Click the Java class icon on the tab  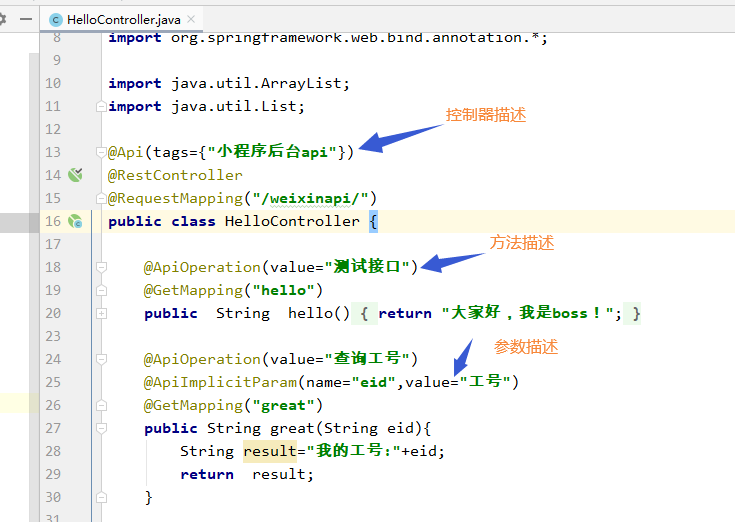click(x=56, y=20)
